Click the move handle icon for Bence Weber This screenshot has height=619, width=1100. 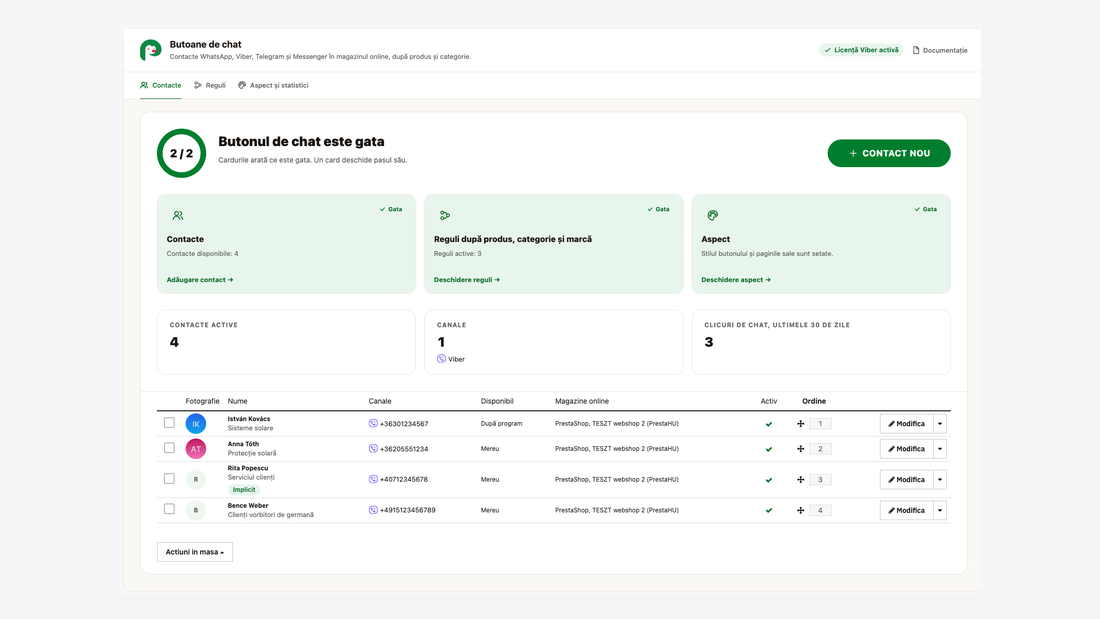coord(800,510)
